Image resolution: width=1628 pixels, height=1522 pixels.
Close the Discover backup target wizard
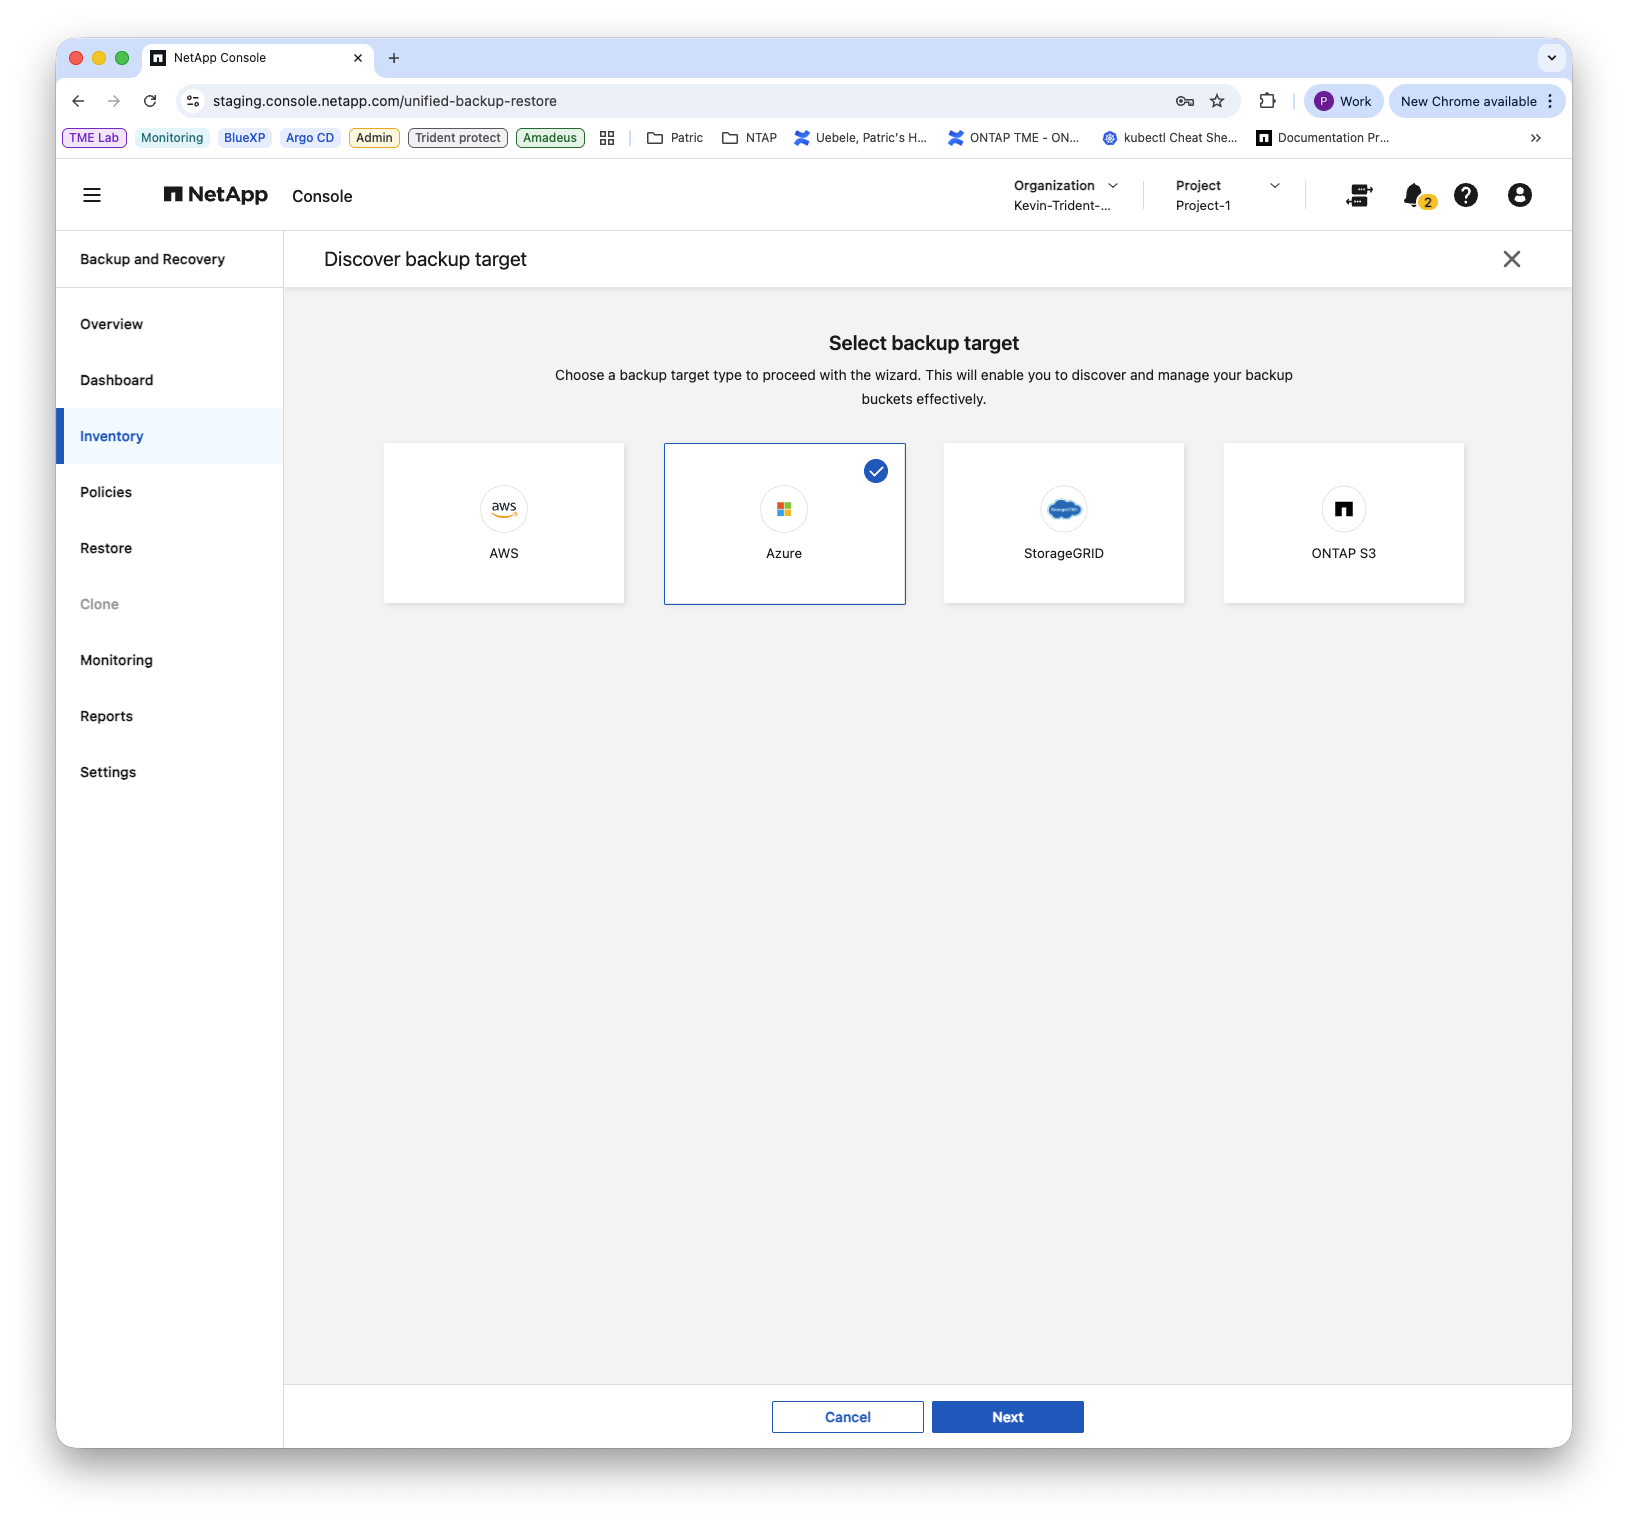coord(1512,259)
